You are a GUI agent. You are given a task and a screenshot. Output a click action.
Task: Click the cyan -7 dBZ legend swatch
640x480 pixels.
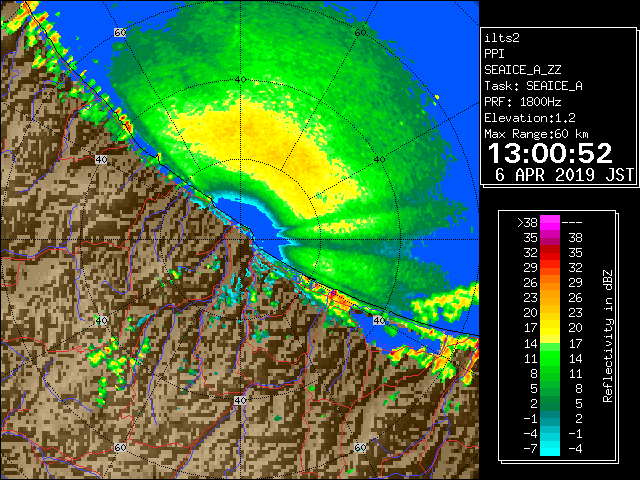coord(550,449)
